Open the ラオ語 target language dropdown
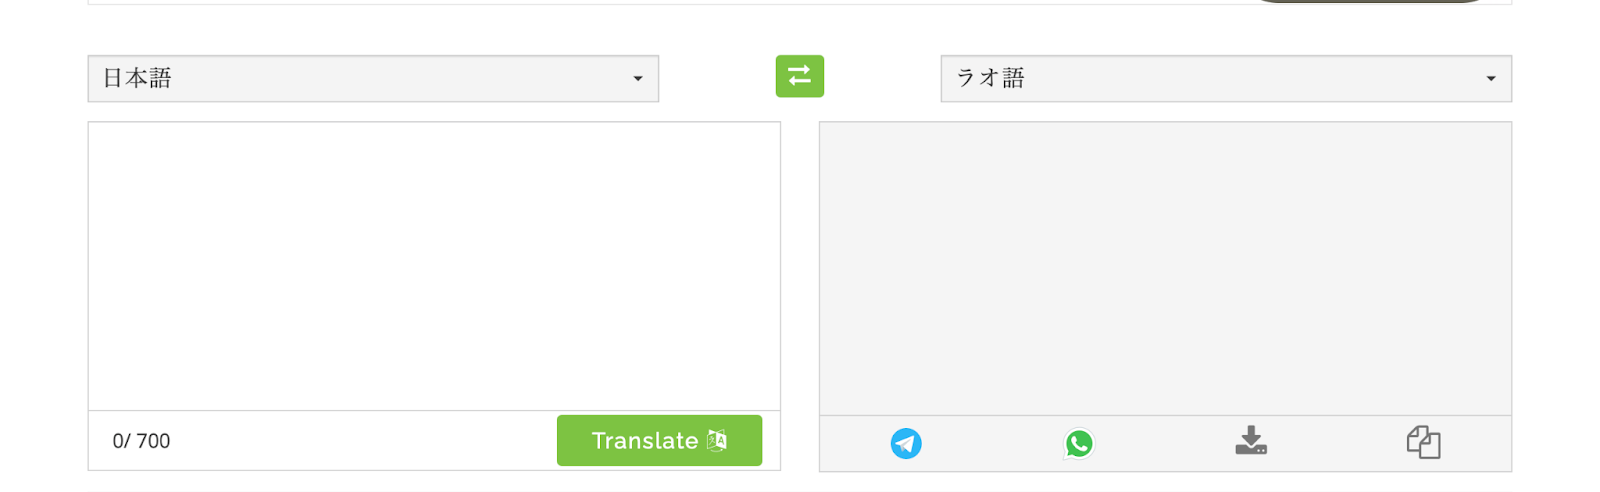The height and width of the screenshot is (492, 1600). (1225, 78)
